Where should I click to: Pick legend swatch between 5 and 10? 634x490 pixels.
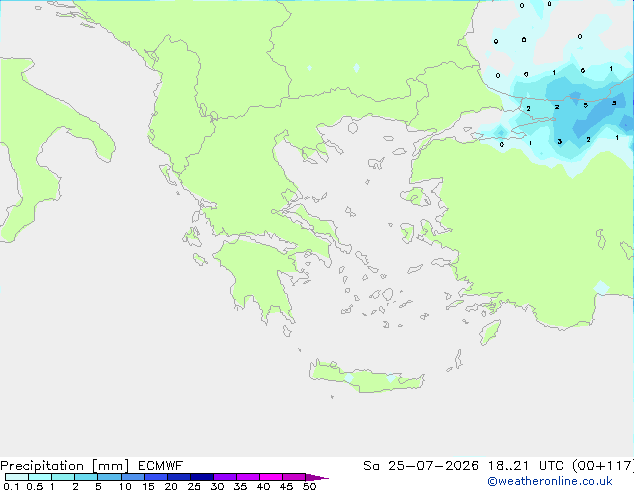(109, 477)
